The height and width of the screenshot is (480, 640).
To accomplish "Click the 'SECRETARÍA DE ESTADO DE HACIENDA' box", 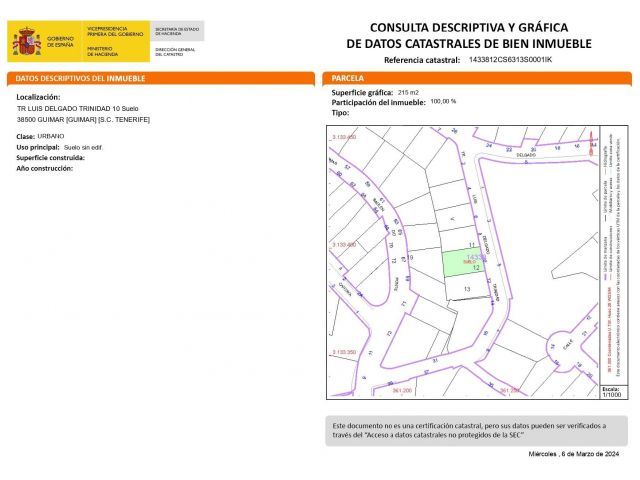I will (x=177, y=31).
